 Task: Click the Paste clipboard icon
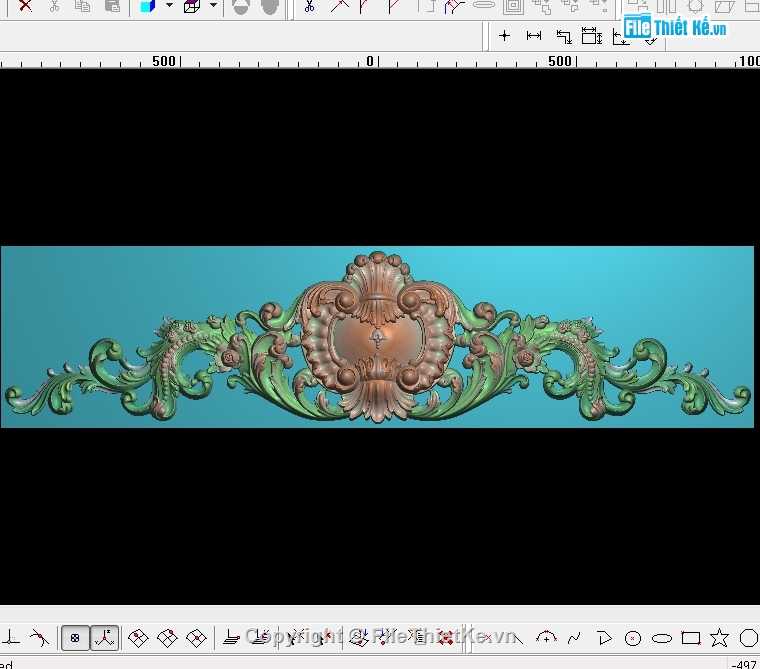[112, 6]
